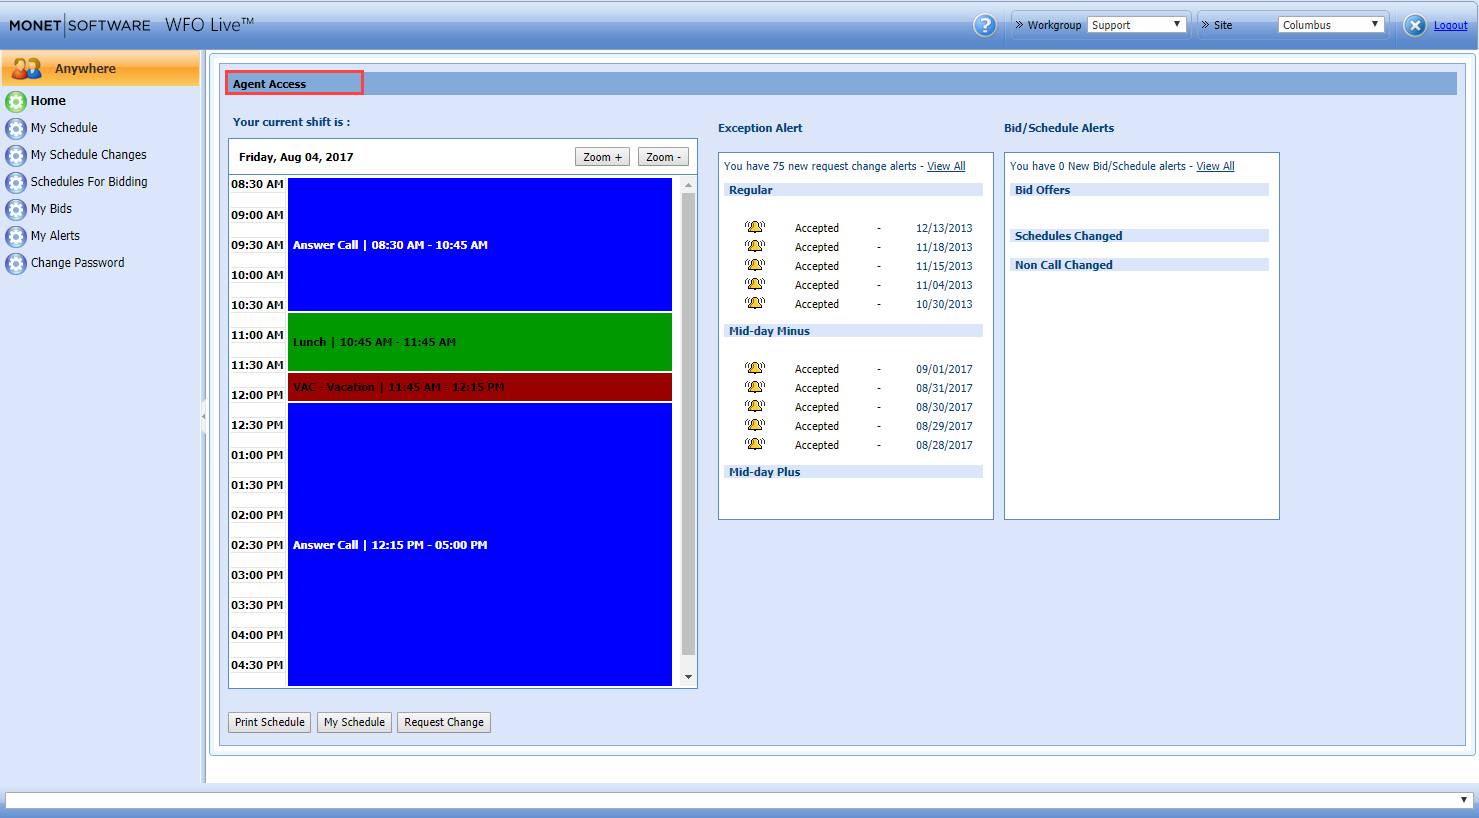
Task: Click the alert bell icon for 09/01/2017
Action: [755, 369]
